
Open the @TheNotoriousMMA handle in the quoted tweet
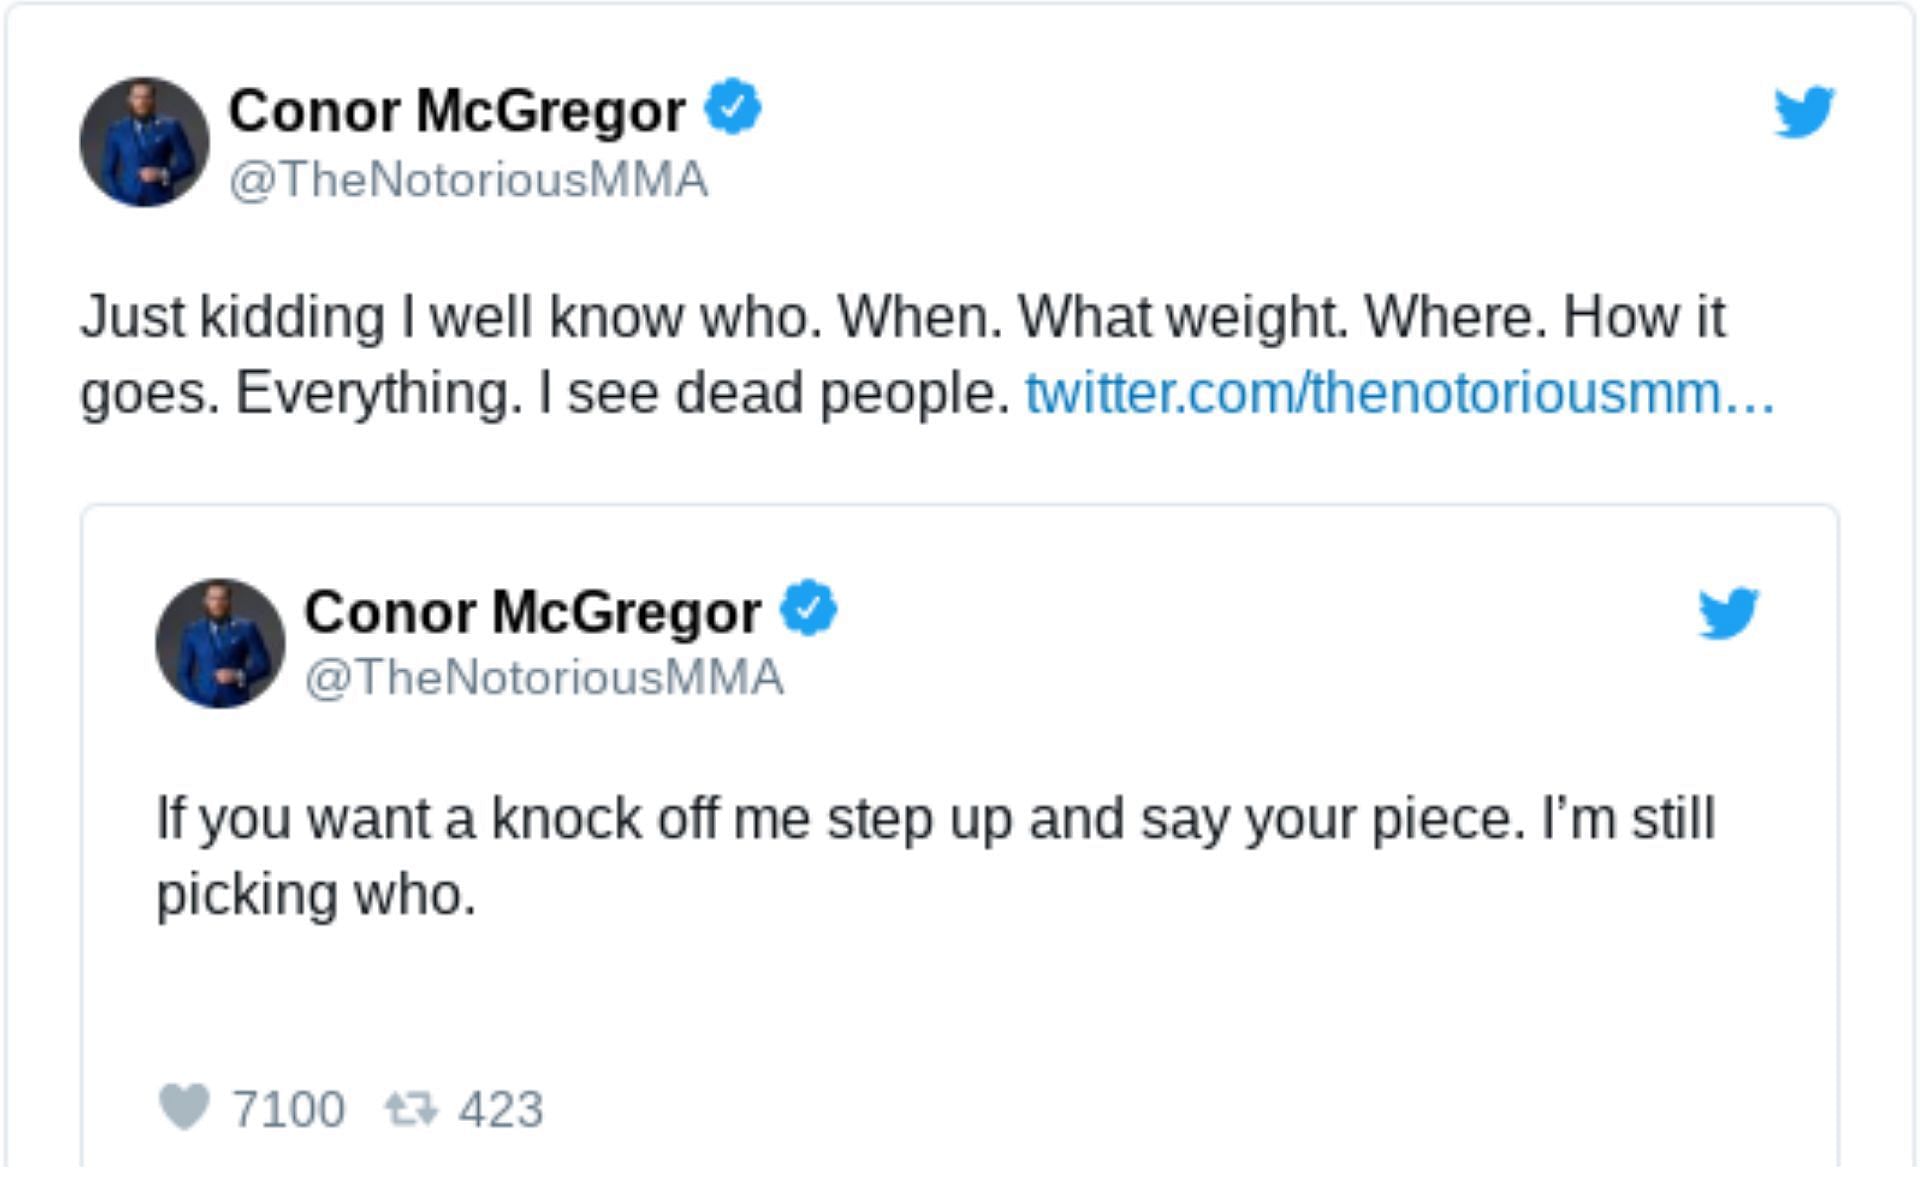click(544, 677)
